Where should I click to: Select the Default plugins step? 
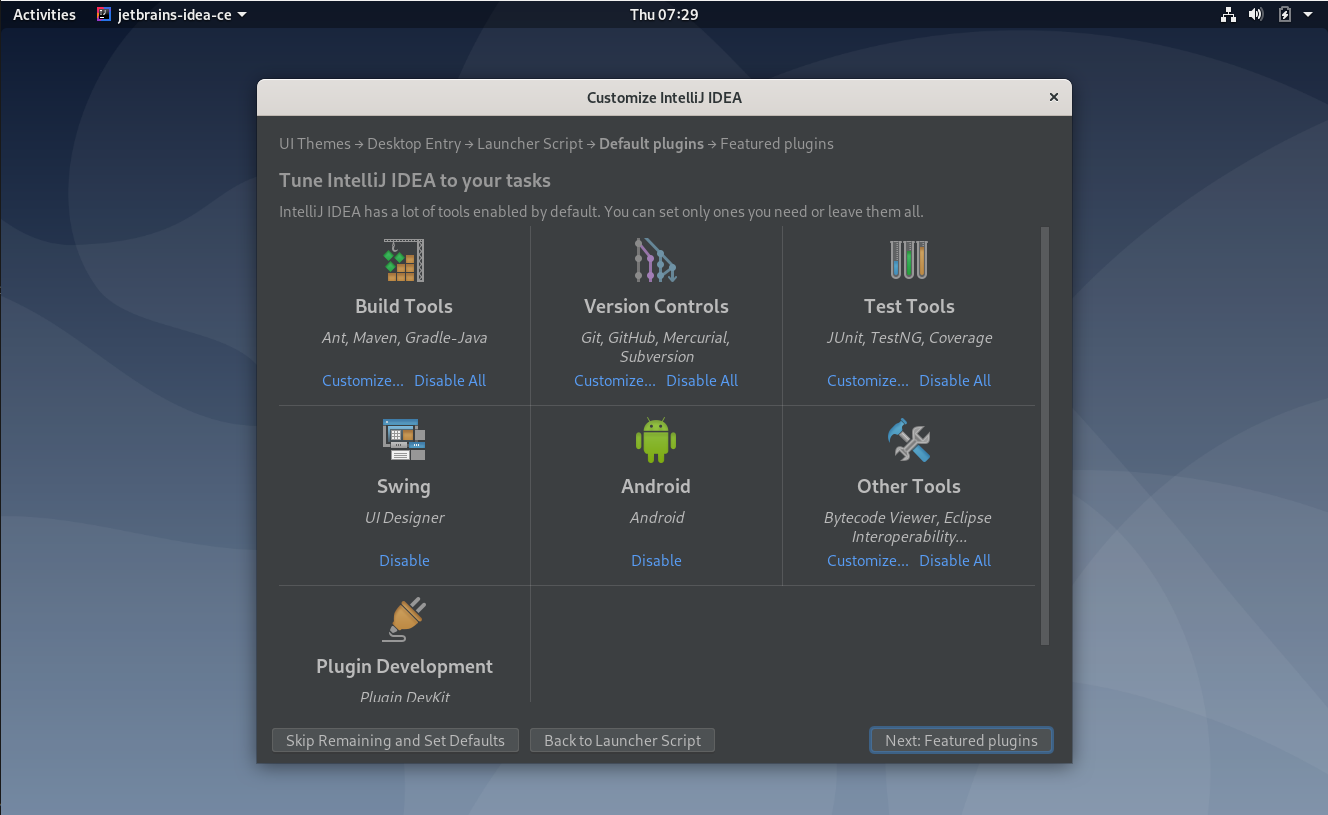(x=651, y=143)
